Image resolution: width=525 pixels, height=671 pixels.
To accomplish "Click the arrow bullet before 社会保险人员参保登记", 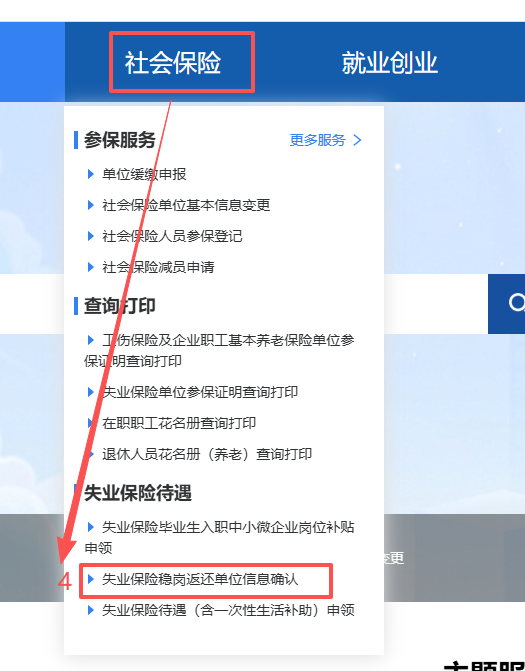I will tap(90, 236).
